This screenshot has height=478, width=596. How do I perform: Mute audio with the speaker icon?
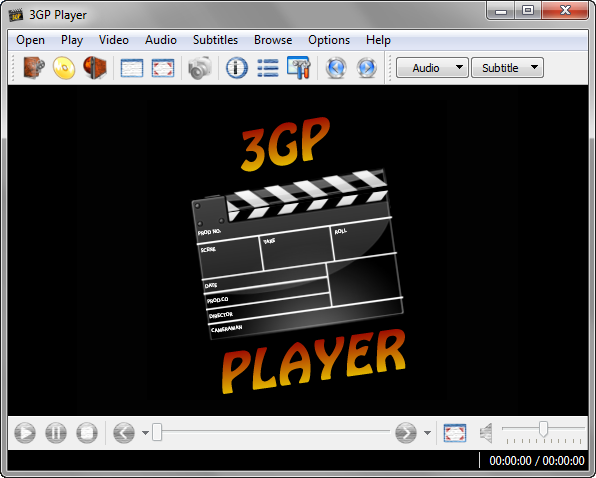[486, 433]
